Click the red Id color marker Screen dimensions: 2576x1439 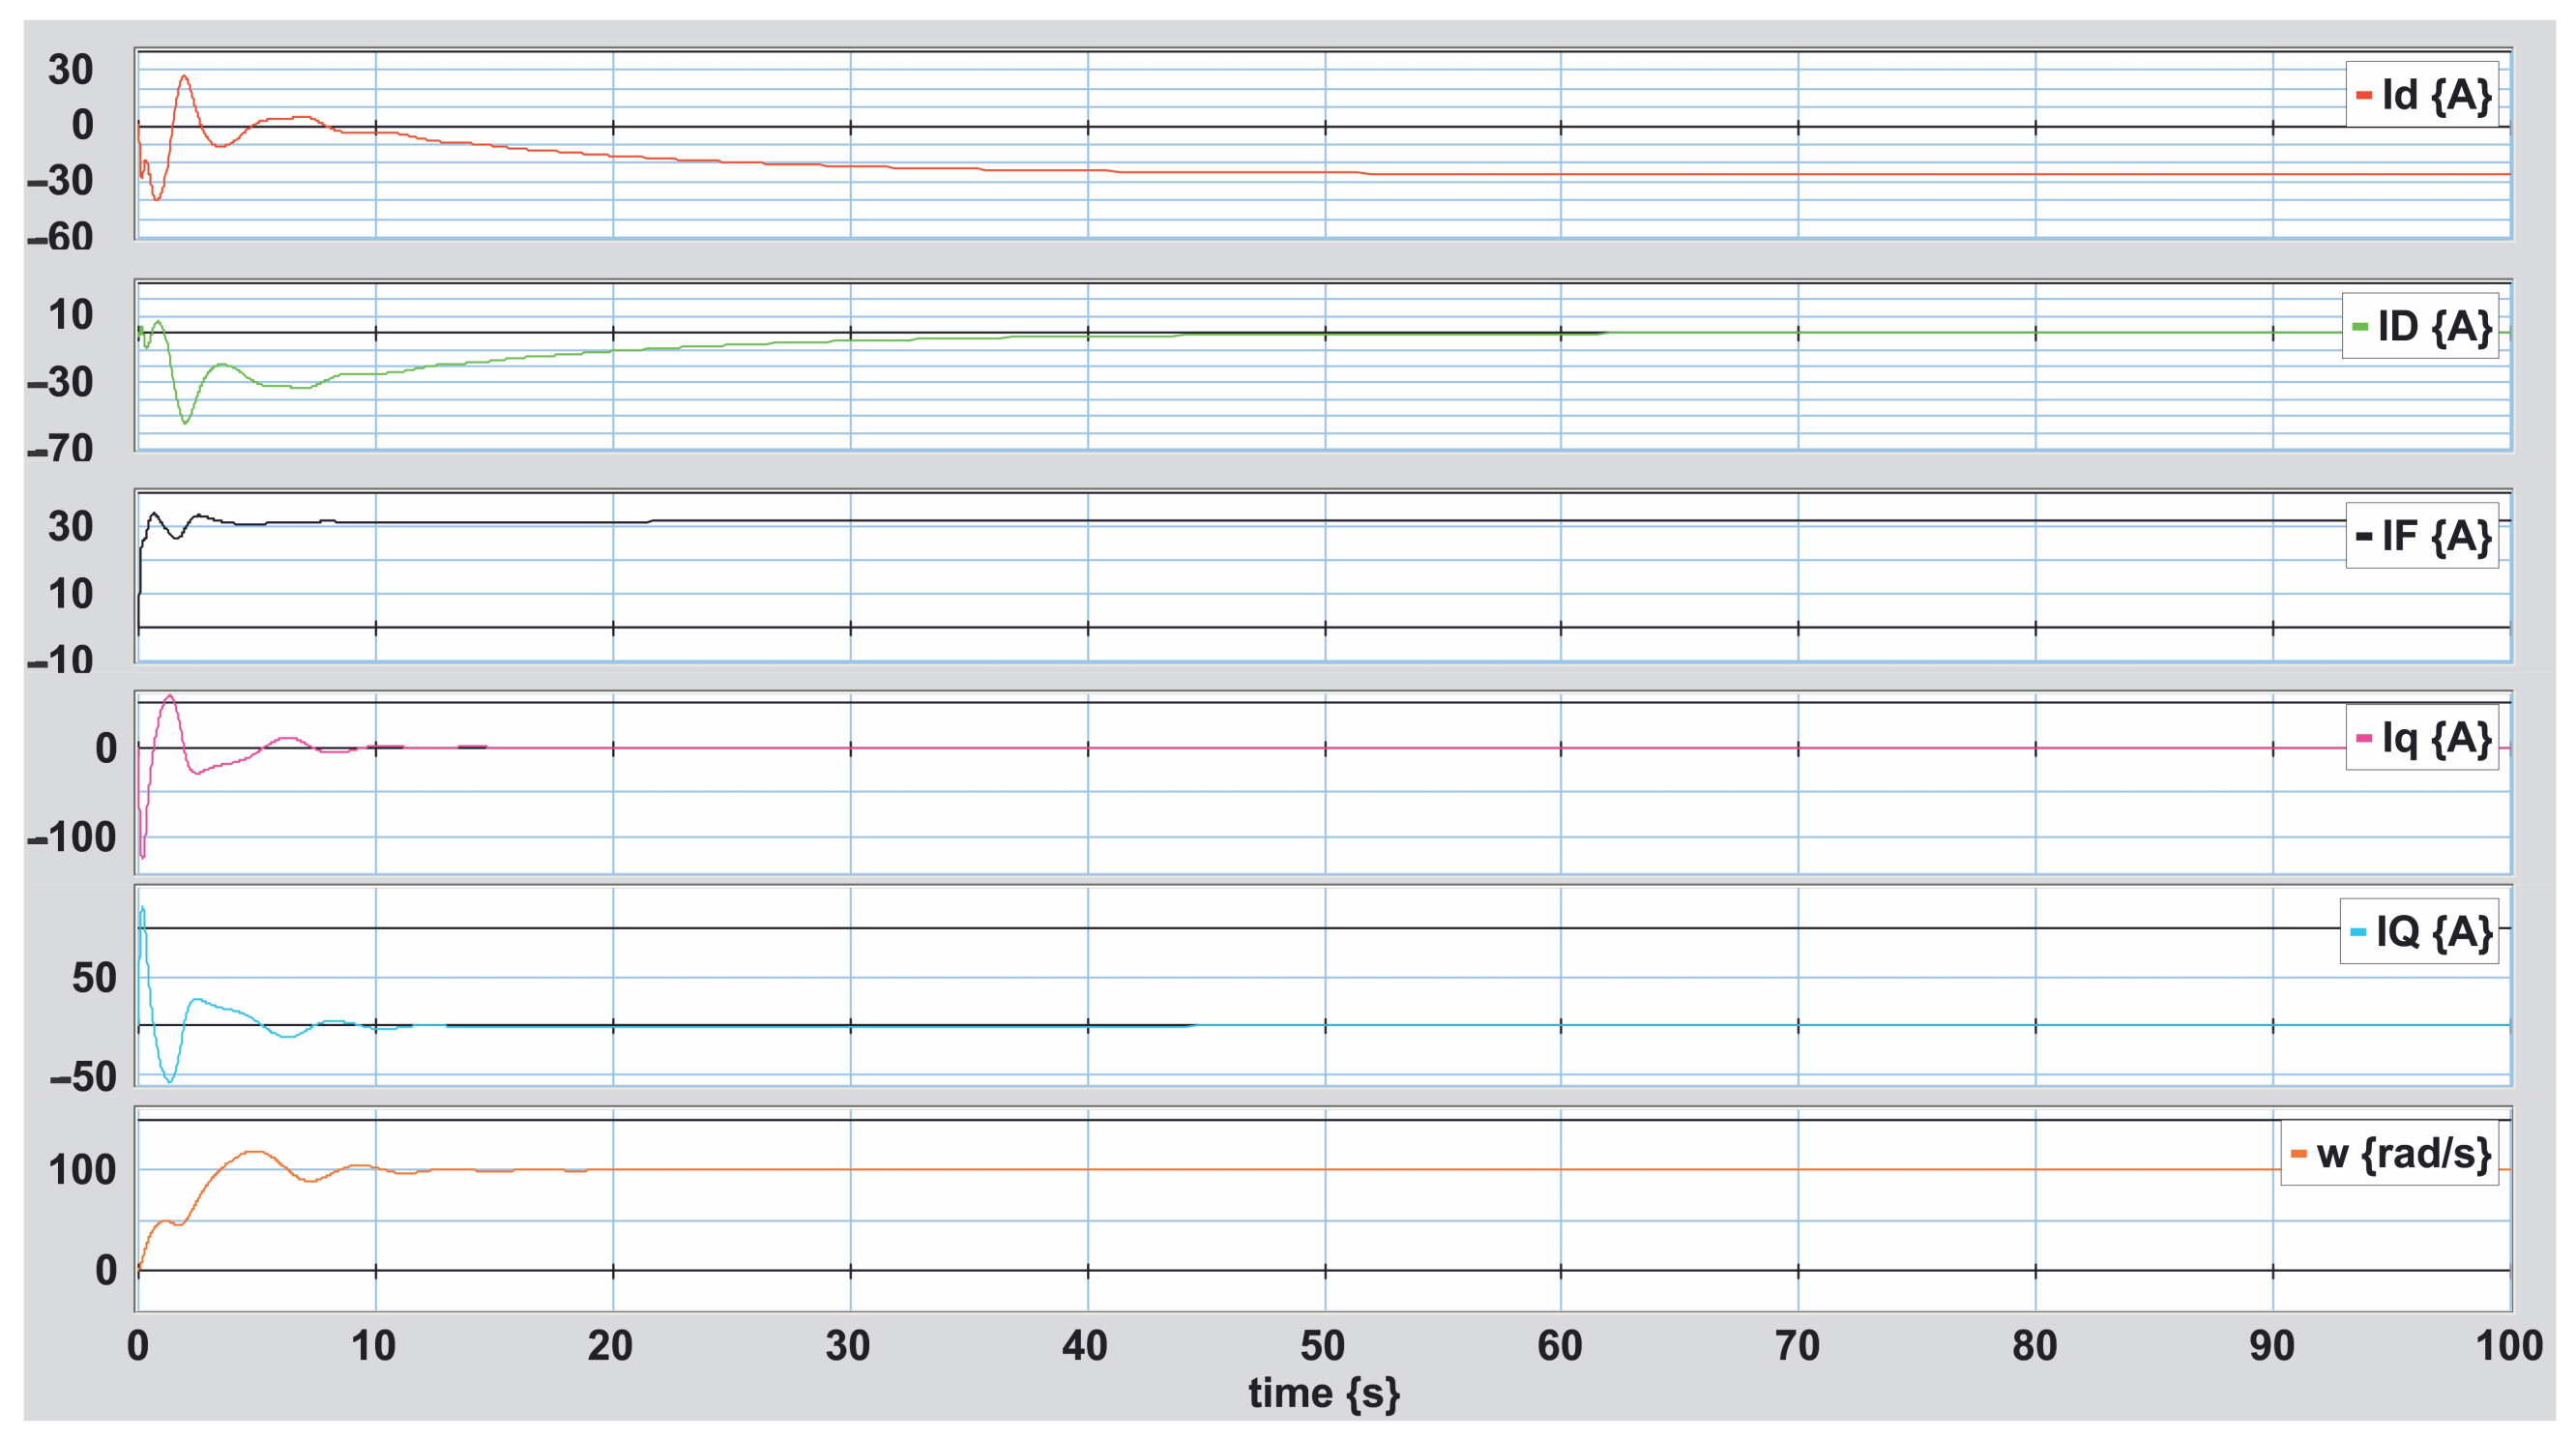click(x=2364, y=96)
